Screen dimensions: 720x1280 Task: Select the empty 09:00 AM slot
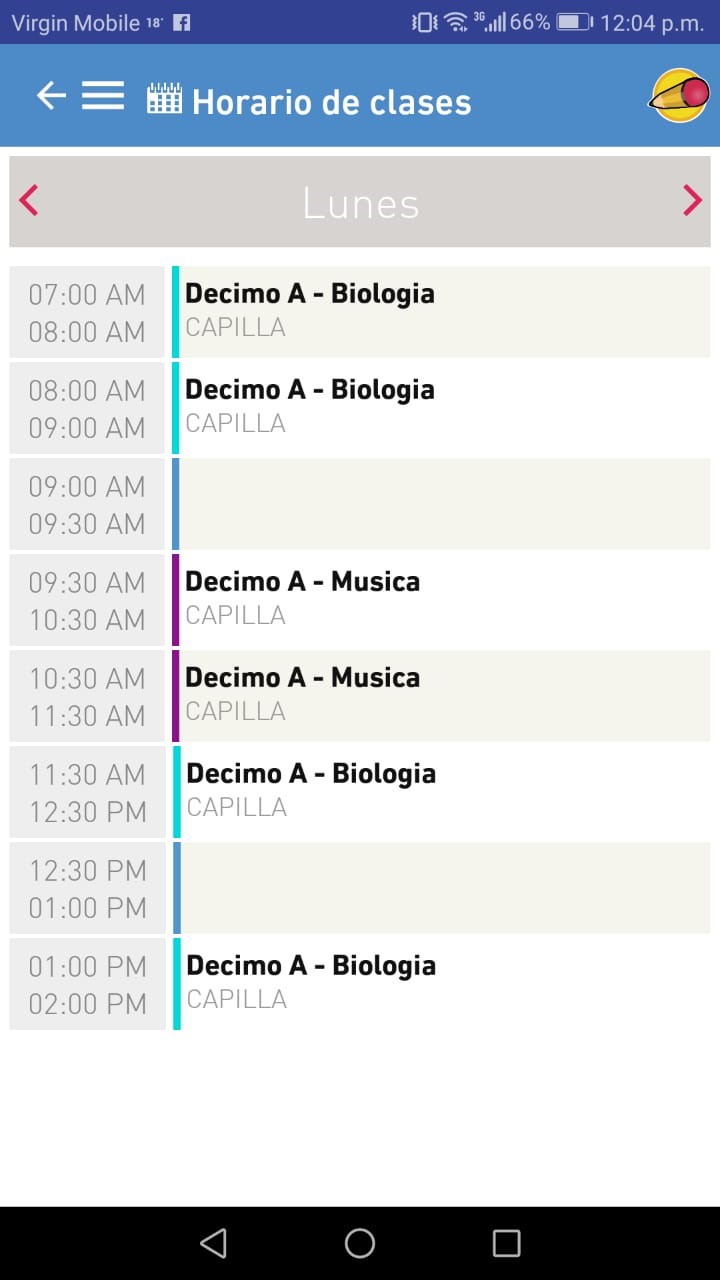pos(440,504)
